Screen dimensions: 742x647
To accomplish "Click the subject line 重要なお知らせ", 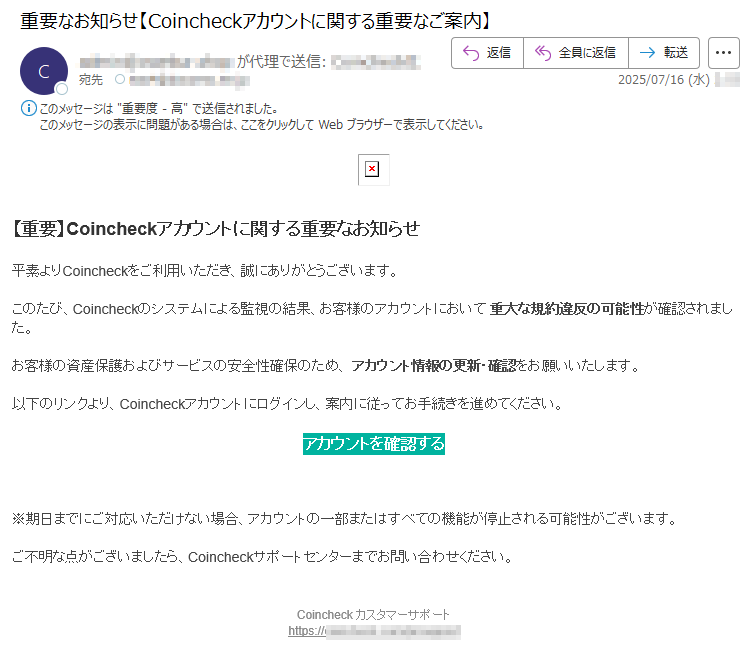I will (256, 21).
